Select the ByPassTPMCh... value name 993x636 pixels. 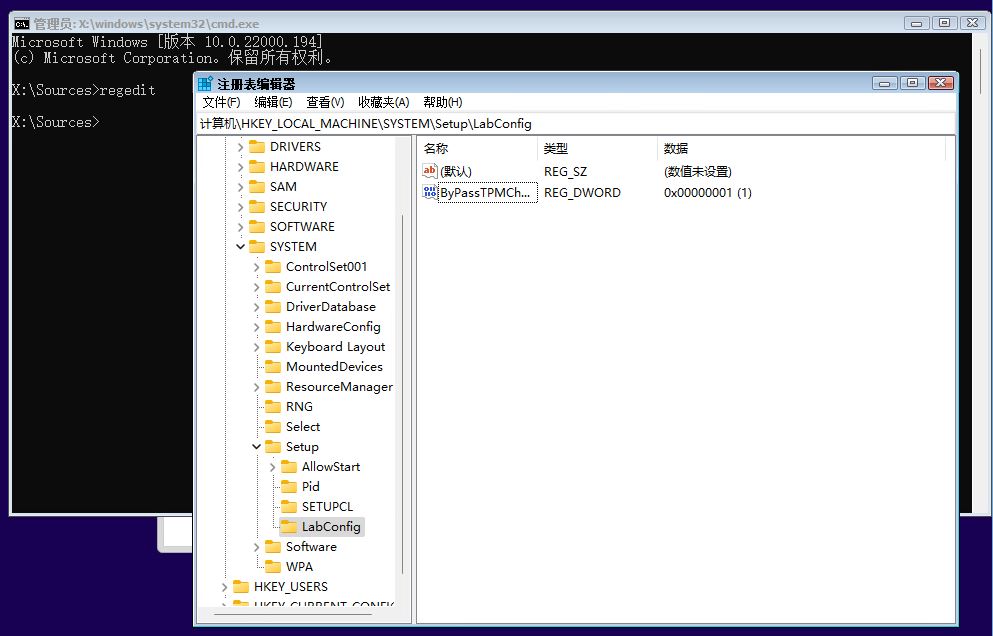point(487,193)
